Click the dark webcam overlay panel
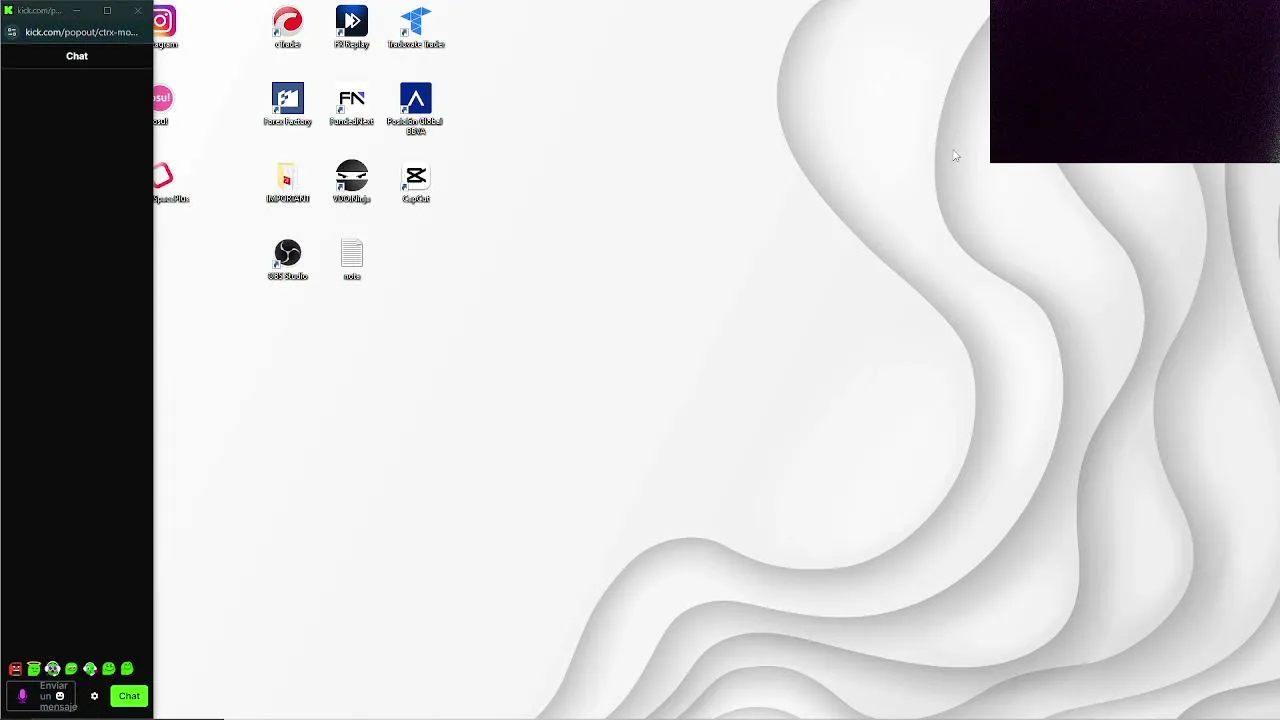This screenshot has height=720, width=1280. coord(1135,81)
